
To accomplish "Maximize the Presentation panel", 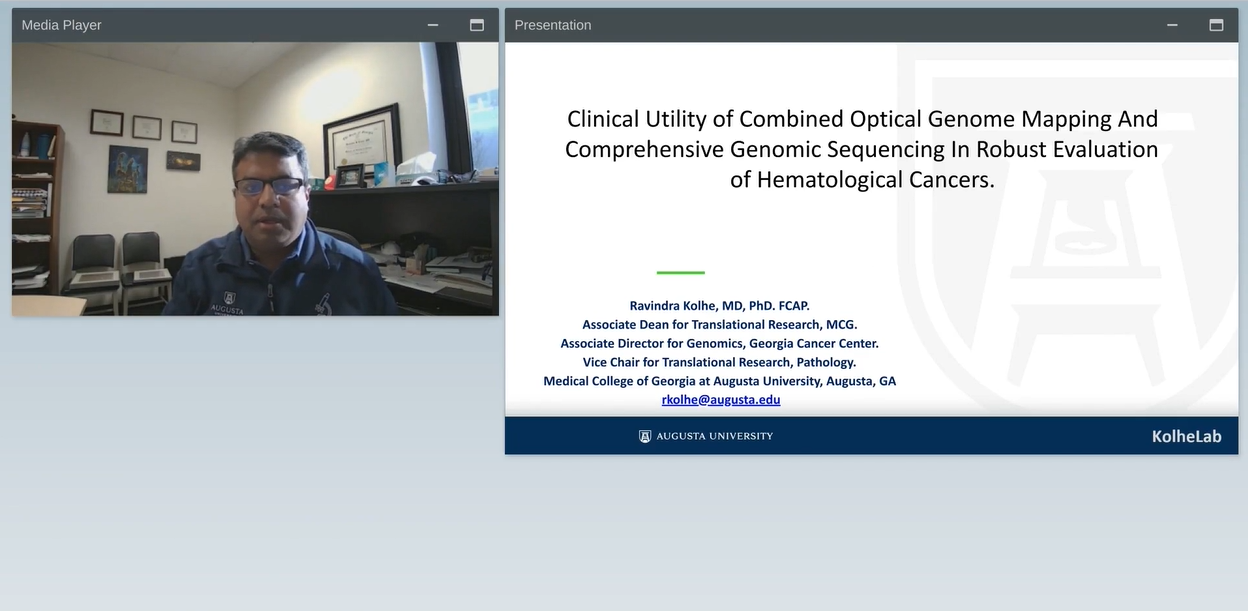I will coord(1216,25).
